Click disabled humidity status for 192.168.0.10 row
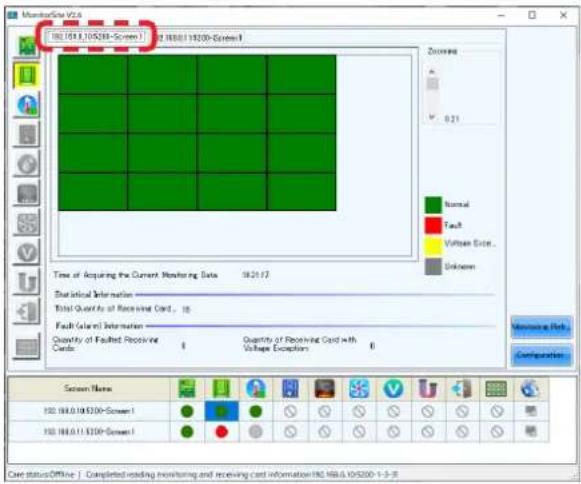581x484 pixels. (290, 411)
